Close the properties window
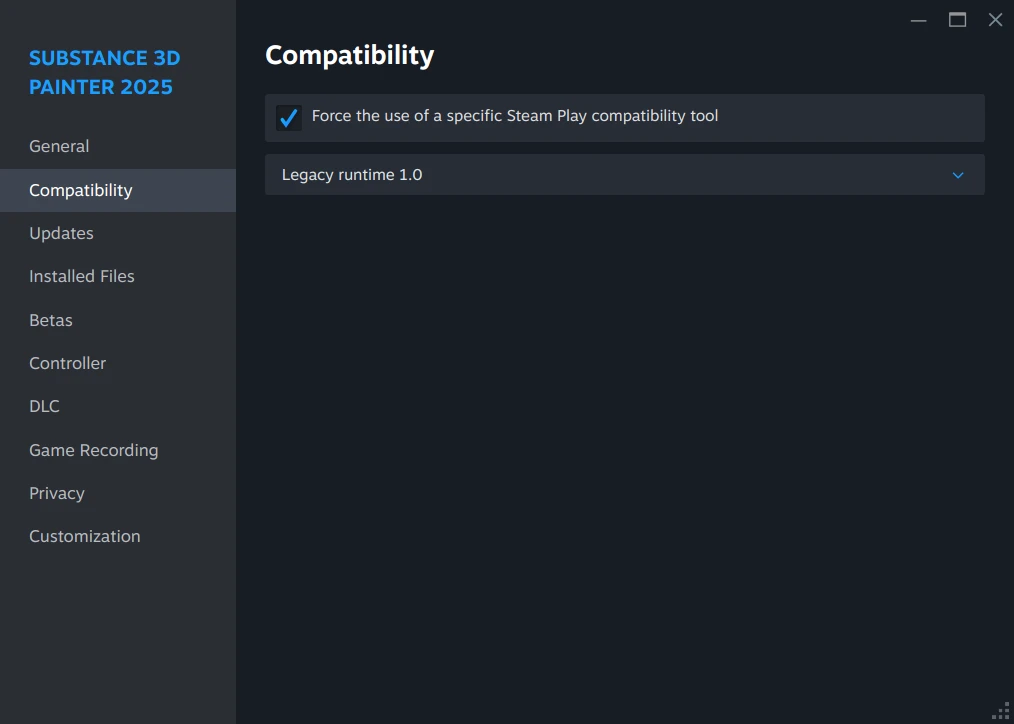Image resolution: width=1014 pixels, height=724 pixels. pos(995,20)
